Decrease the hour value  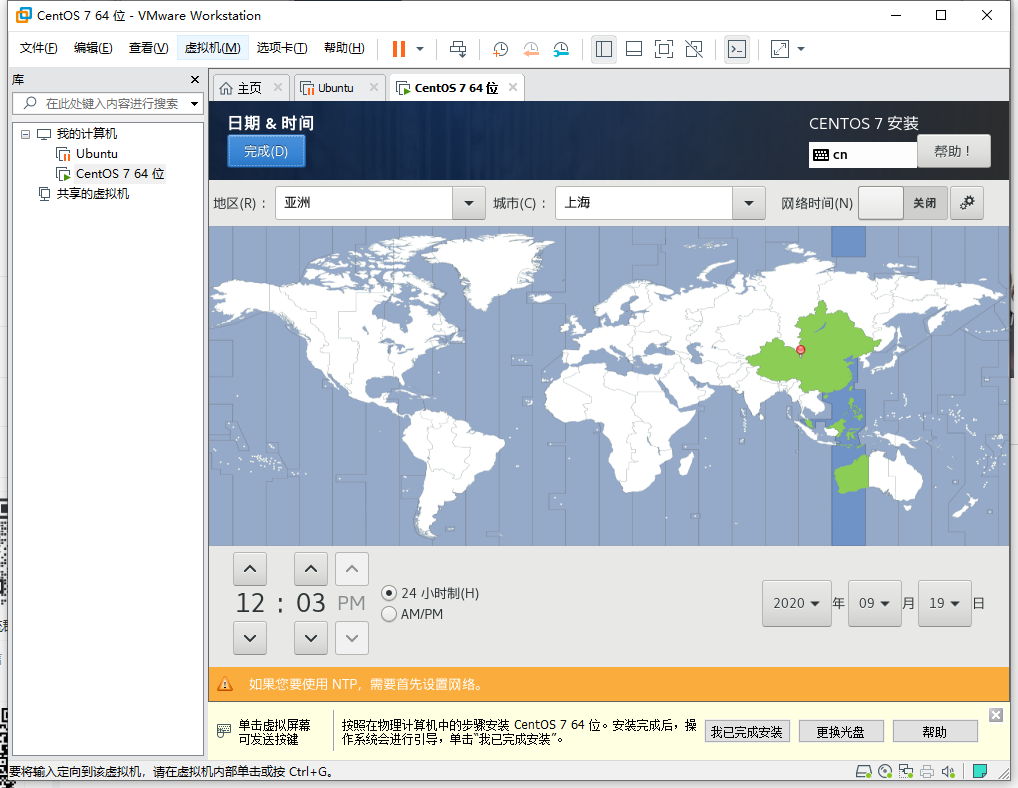point(250,638)
